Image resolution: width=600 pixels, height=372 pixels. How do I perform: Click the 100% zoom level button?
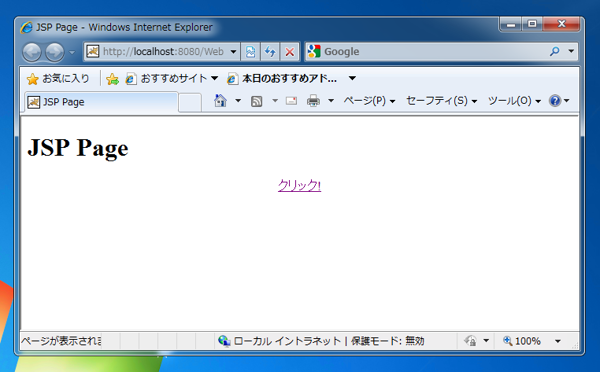522,341
